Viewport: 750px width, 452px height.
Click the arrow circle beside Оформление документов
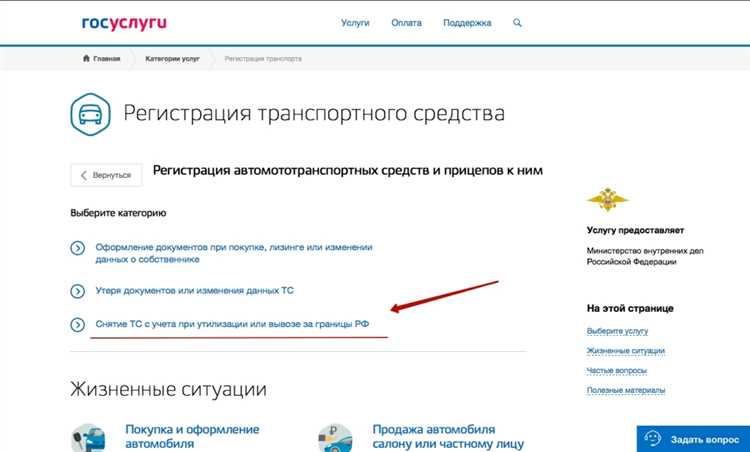[77, 248]
